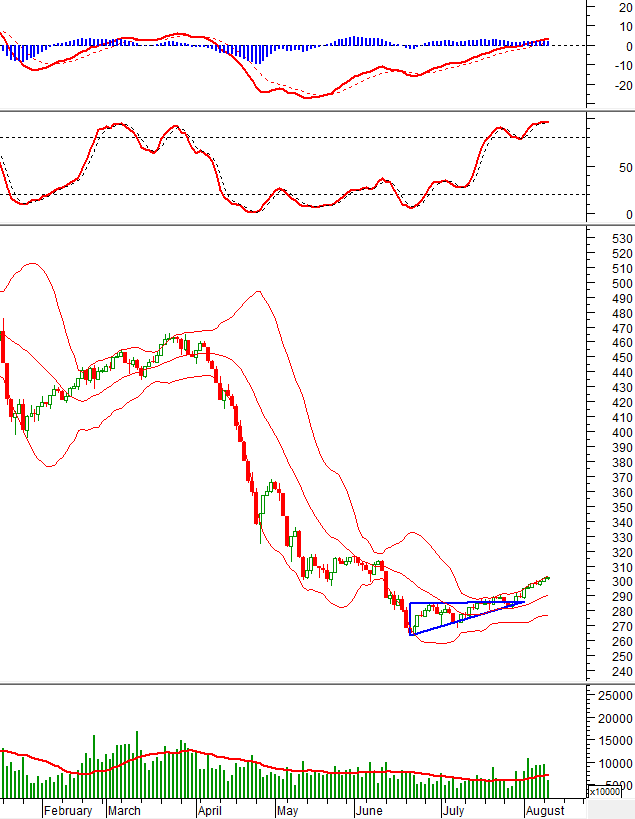Click the 440 price axis label
This screenshot has height=819, width=635.
pos(621,373)
